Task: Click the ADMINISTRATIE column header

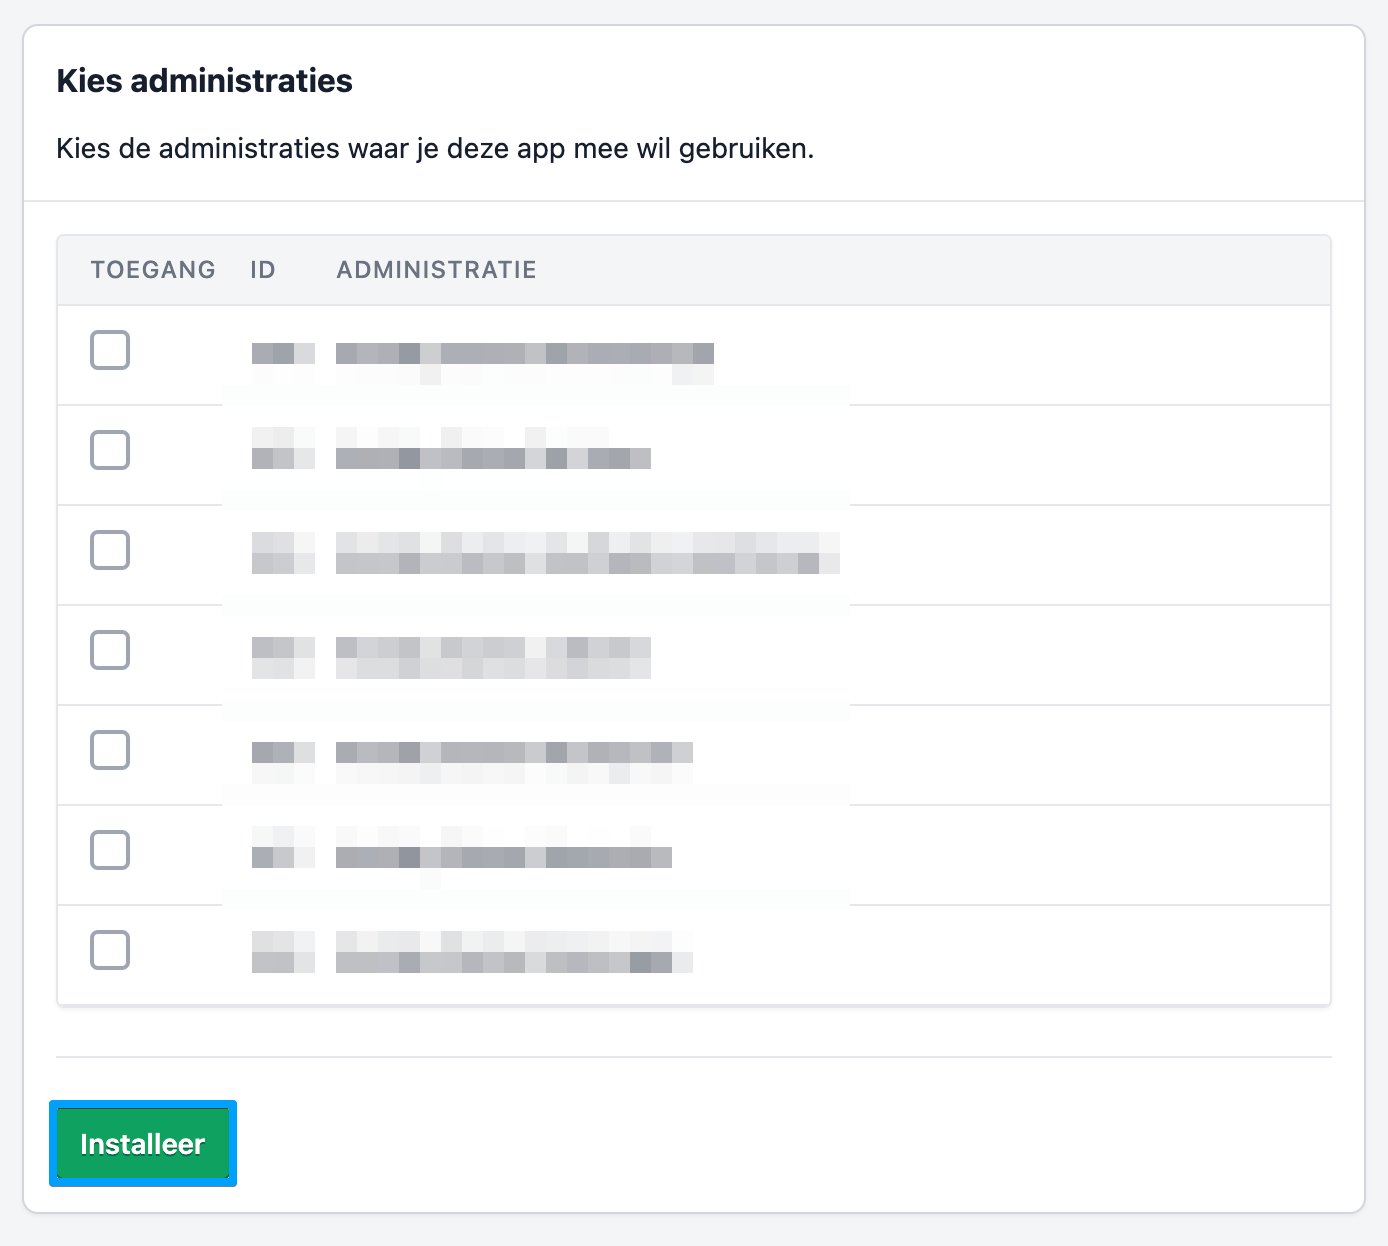Action: [x=436, y=270]
